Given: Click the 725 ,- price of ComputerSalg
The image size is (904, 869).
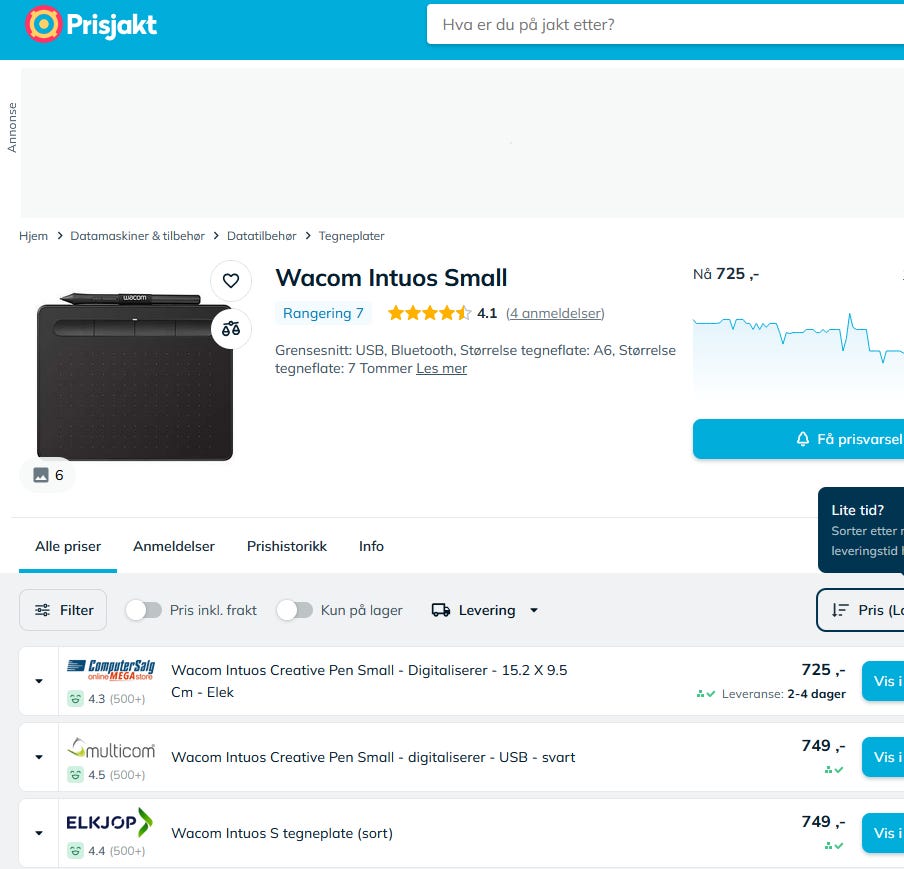Looking at the screenshot, I should tap(823, 669).
